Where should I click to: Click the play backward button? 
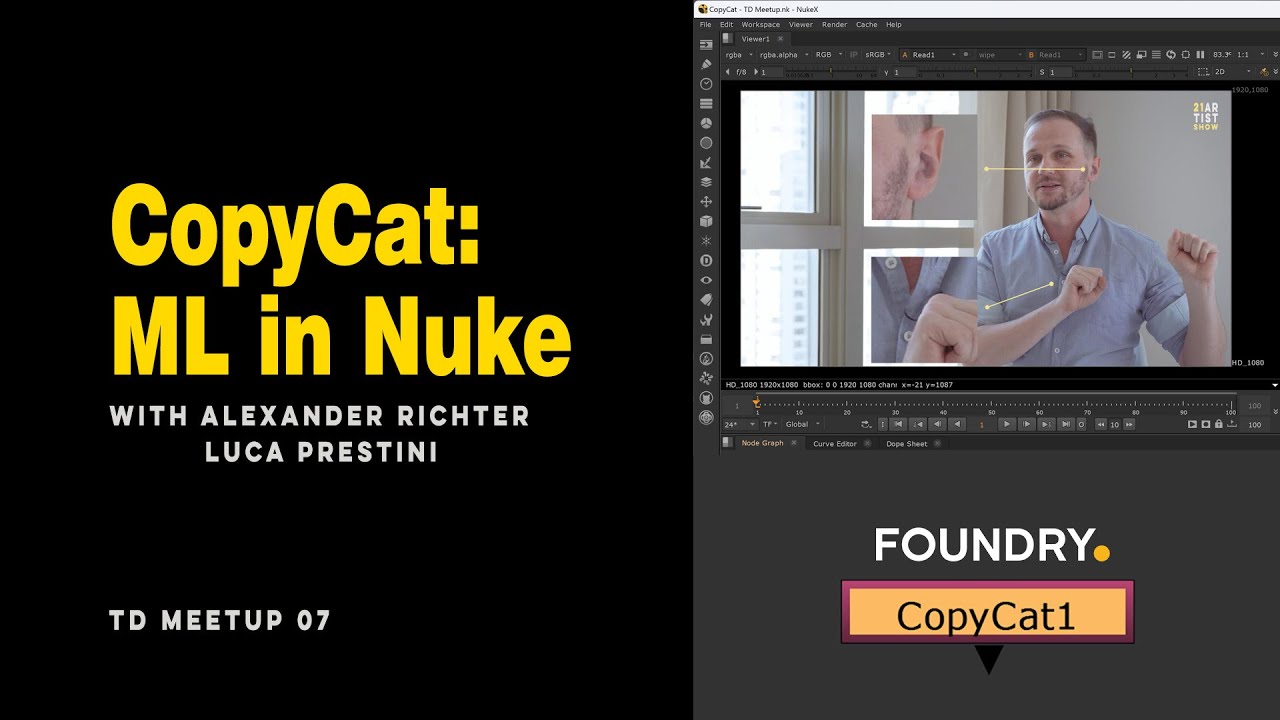pyautogui.click(x=957, y=424)
